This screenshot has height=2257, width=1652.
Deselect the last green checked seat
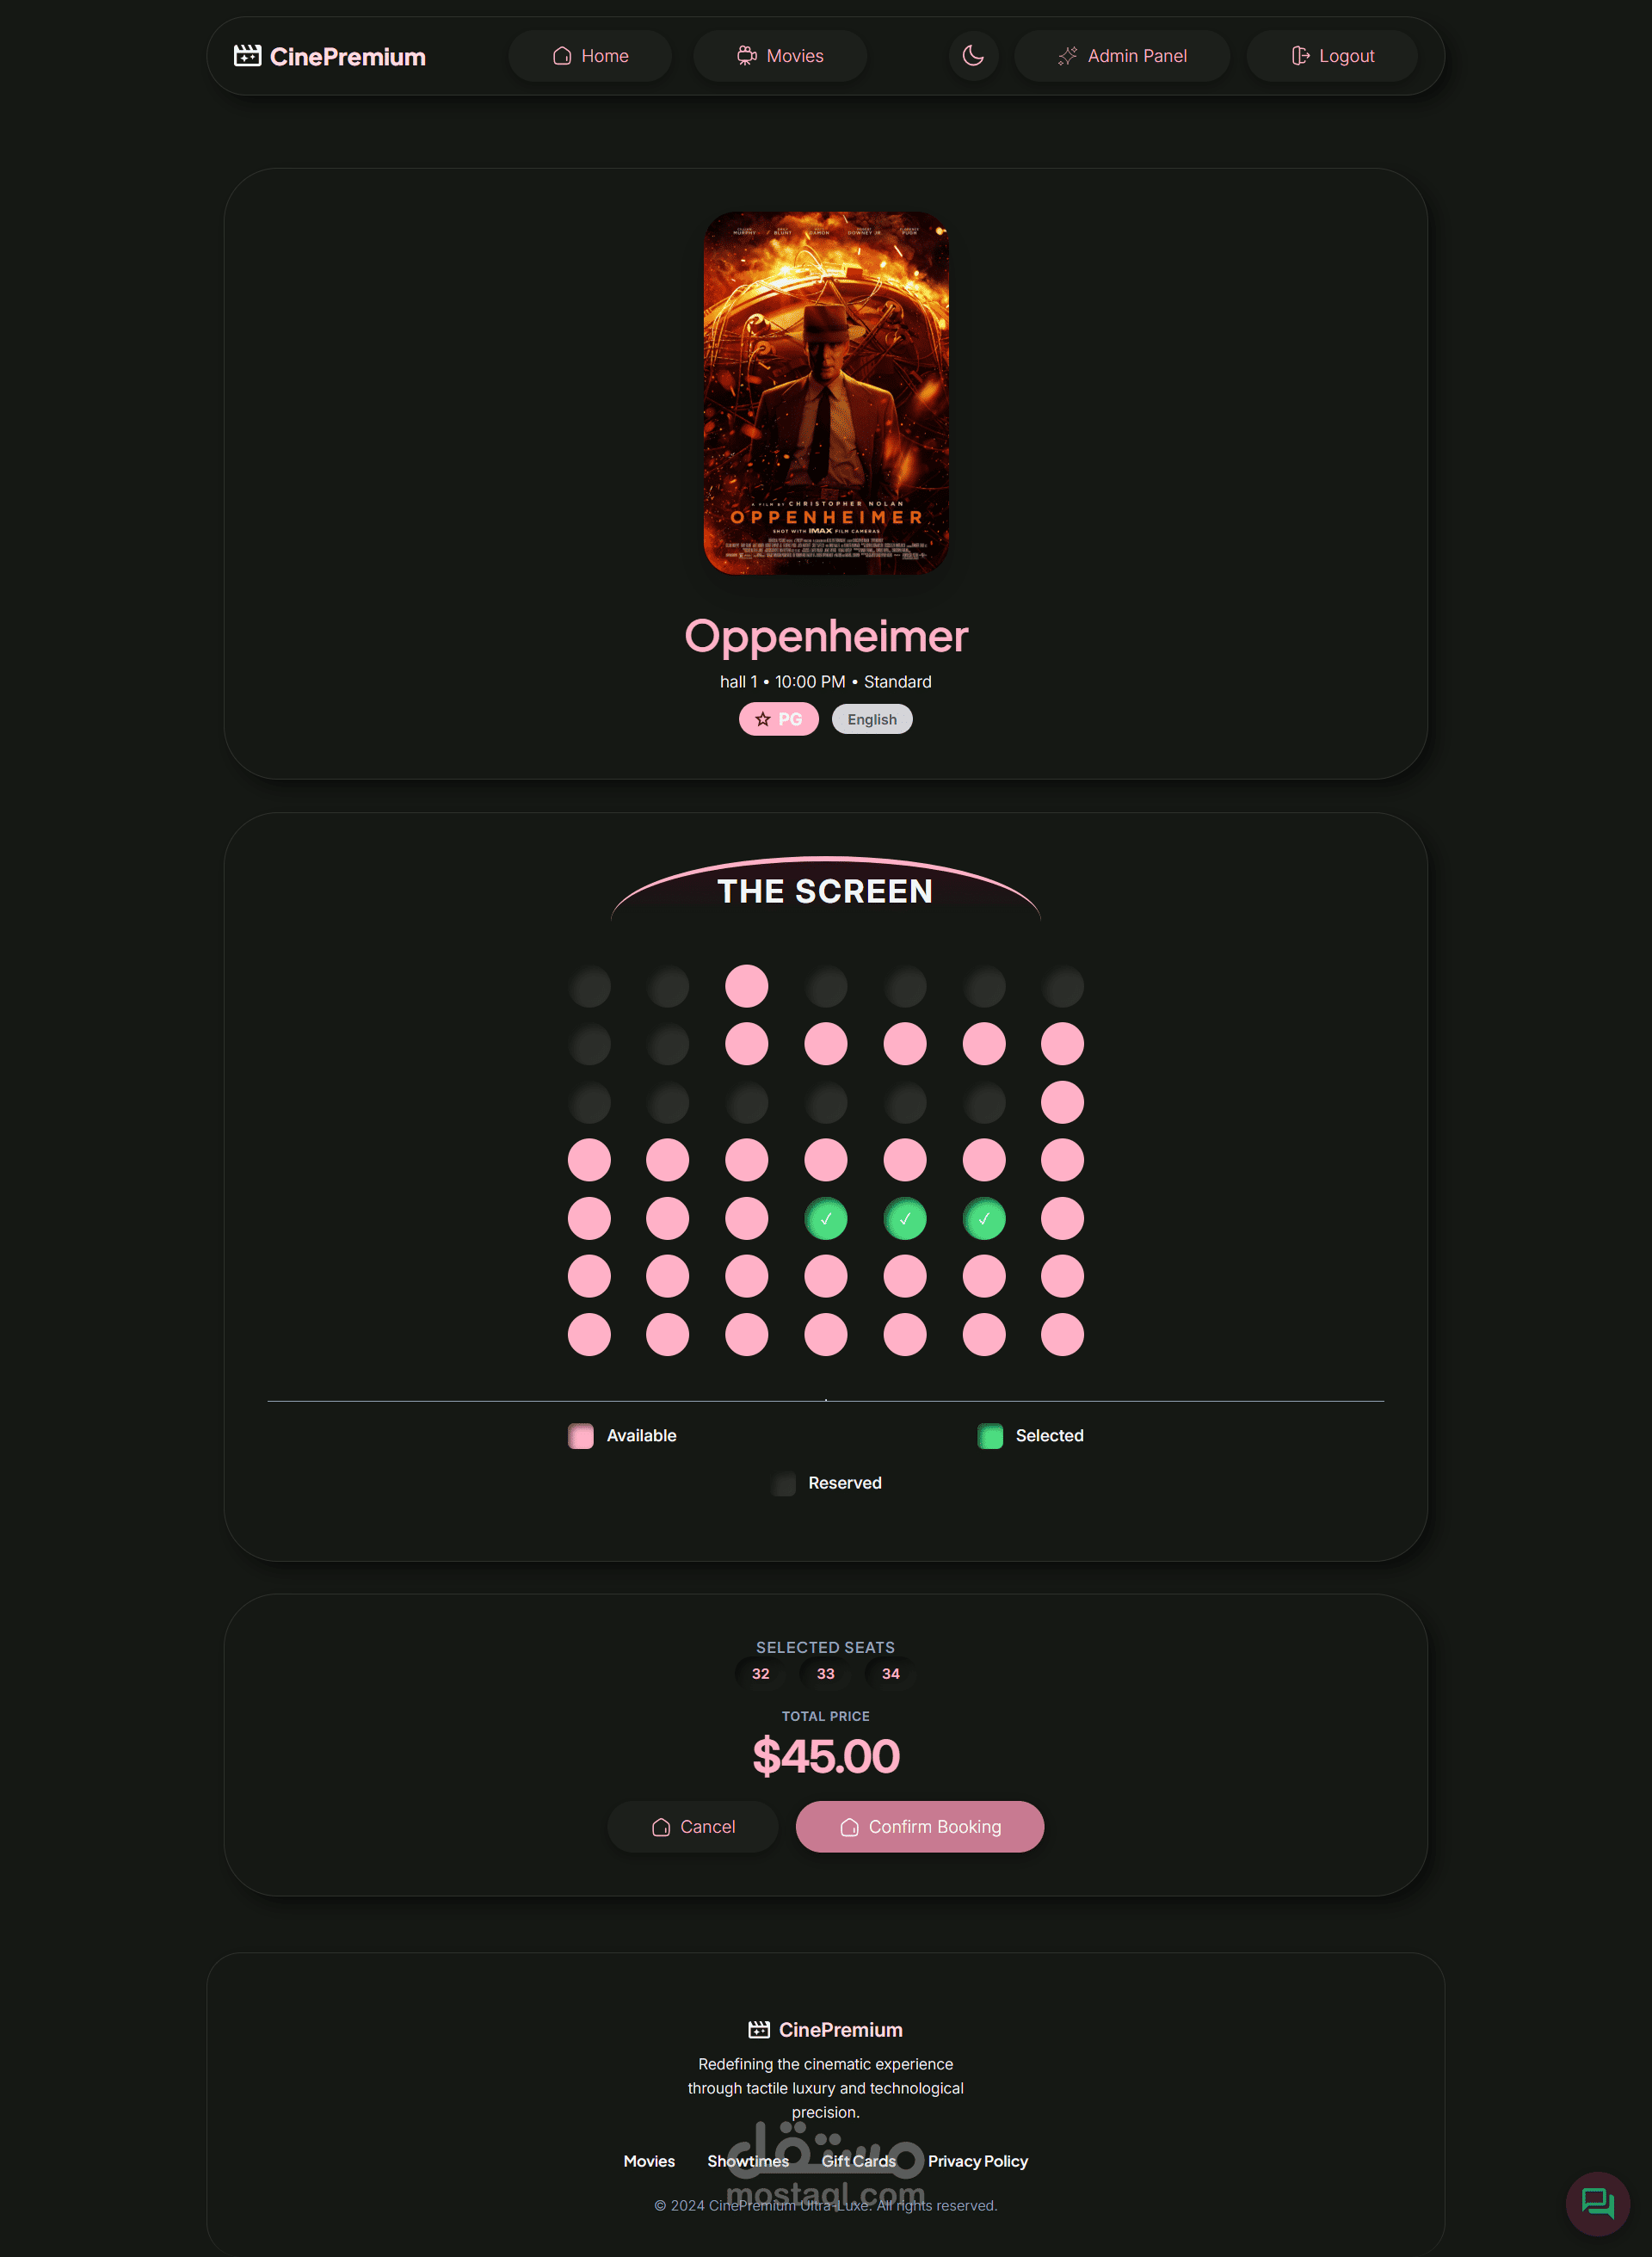click(984, 1218)
